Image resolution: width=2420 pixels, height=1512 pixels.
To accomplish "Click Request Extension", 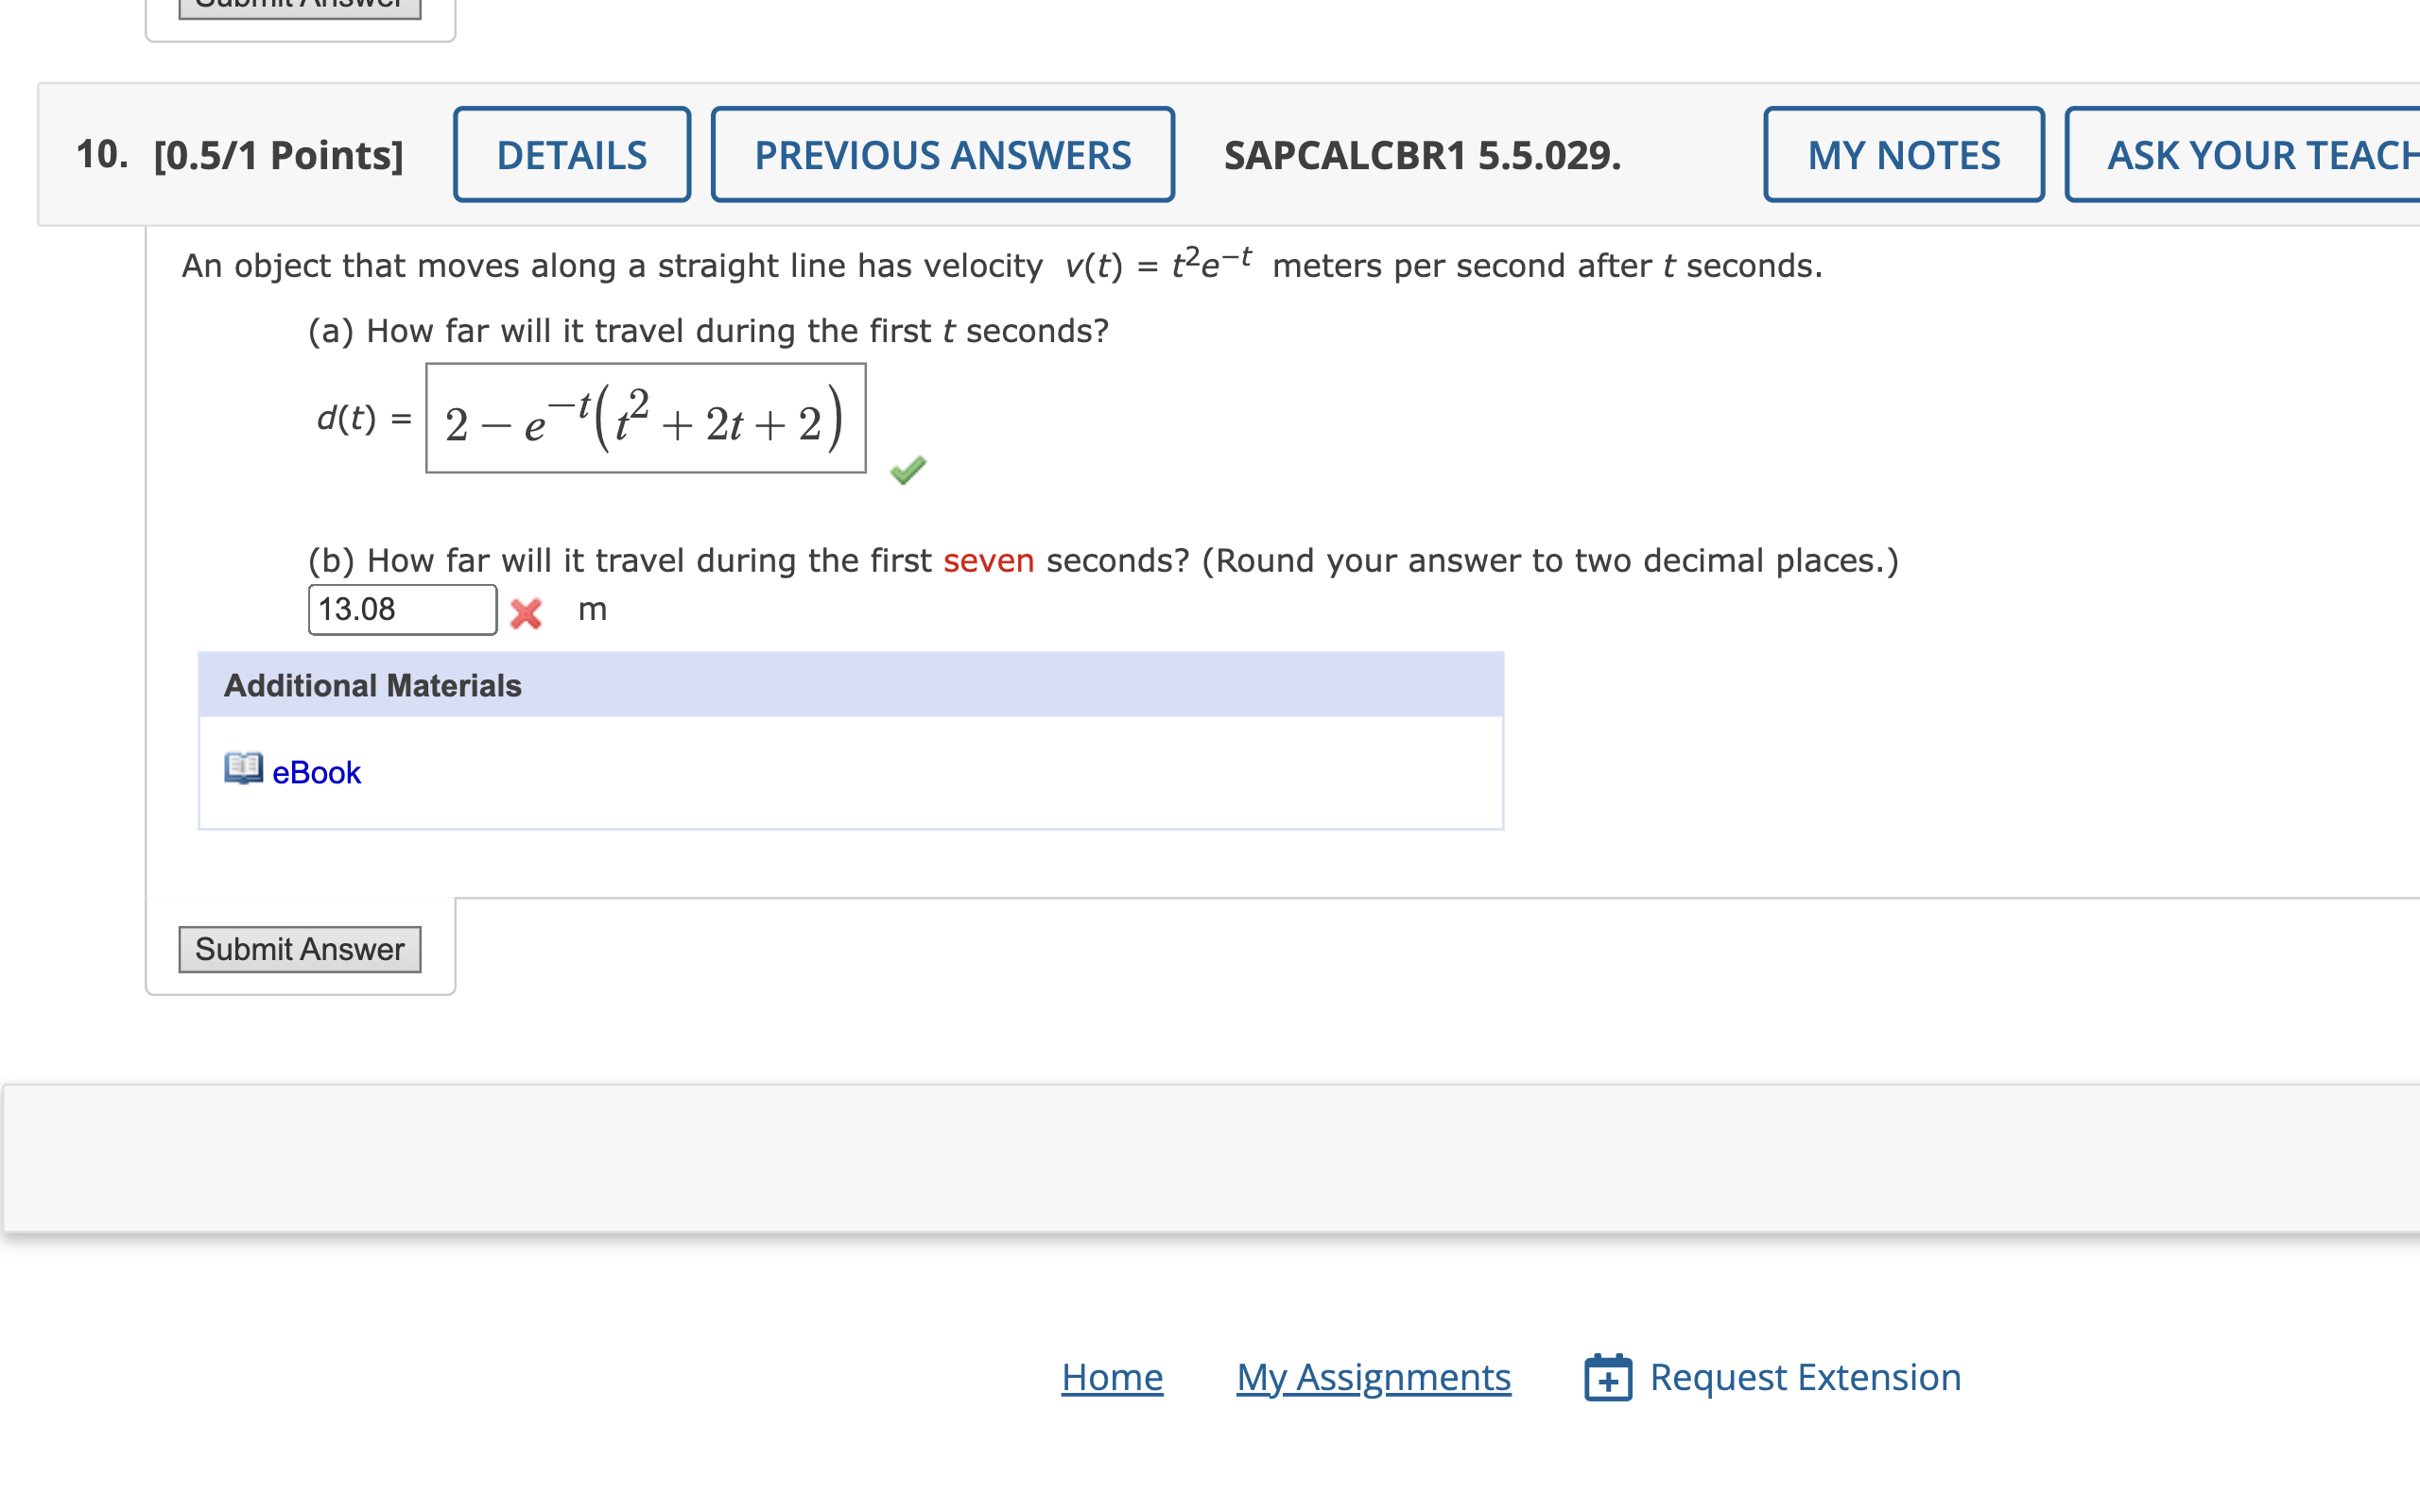I will [x=1806, y=1377].
